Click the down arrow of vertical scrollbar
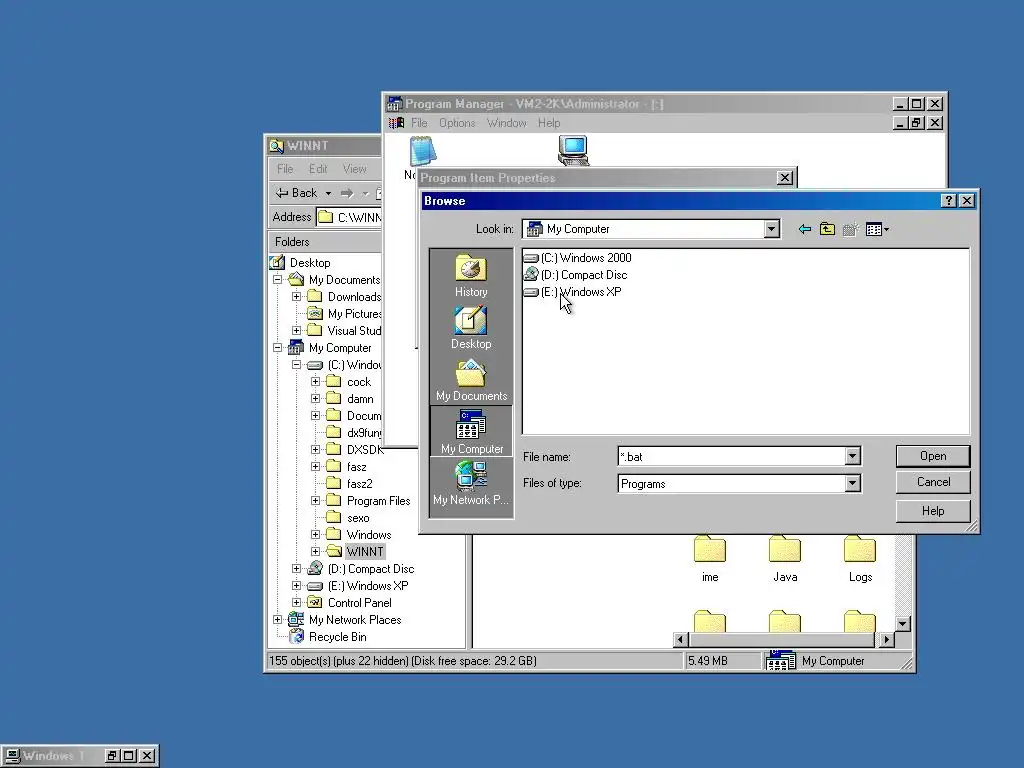 click(903, 624)
